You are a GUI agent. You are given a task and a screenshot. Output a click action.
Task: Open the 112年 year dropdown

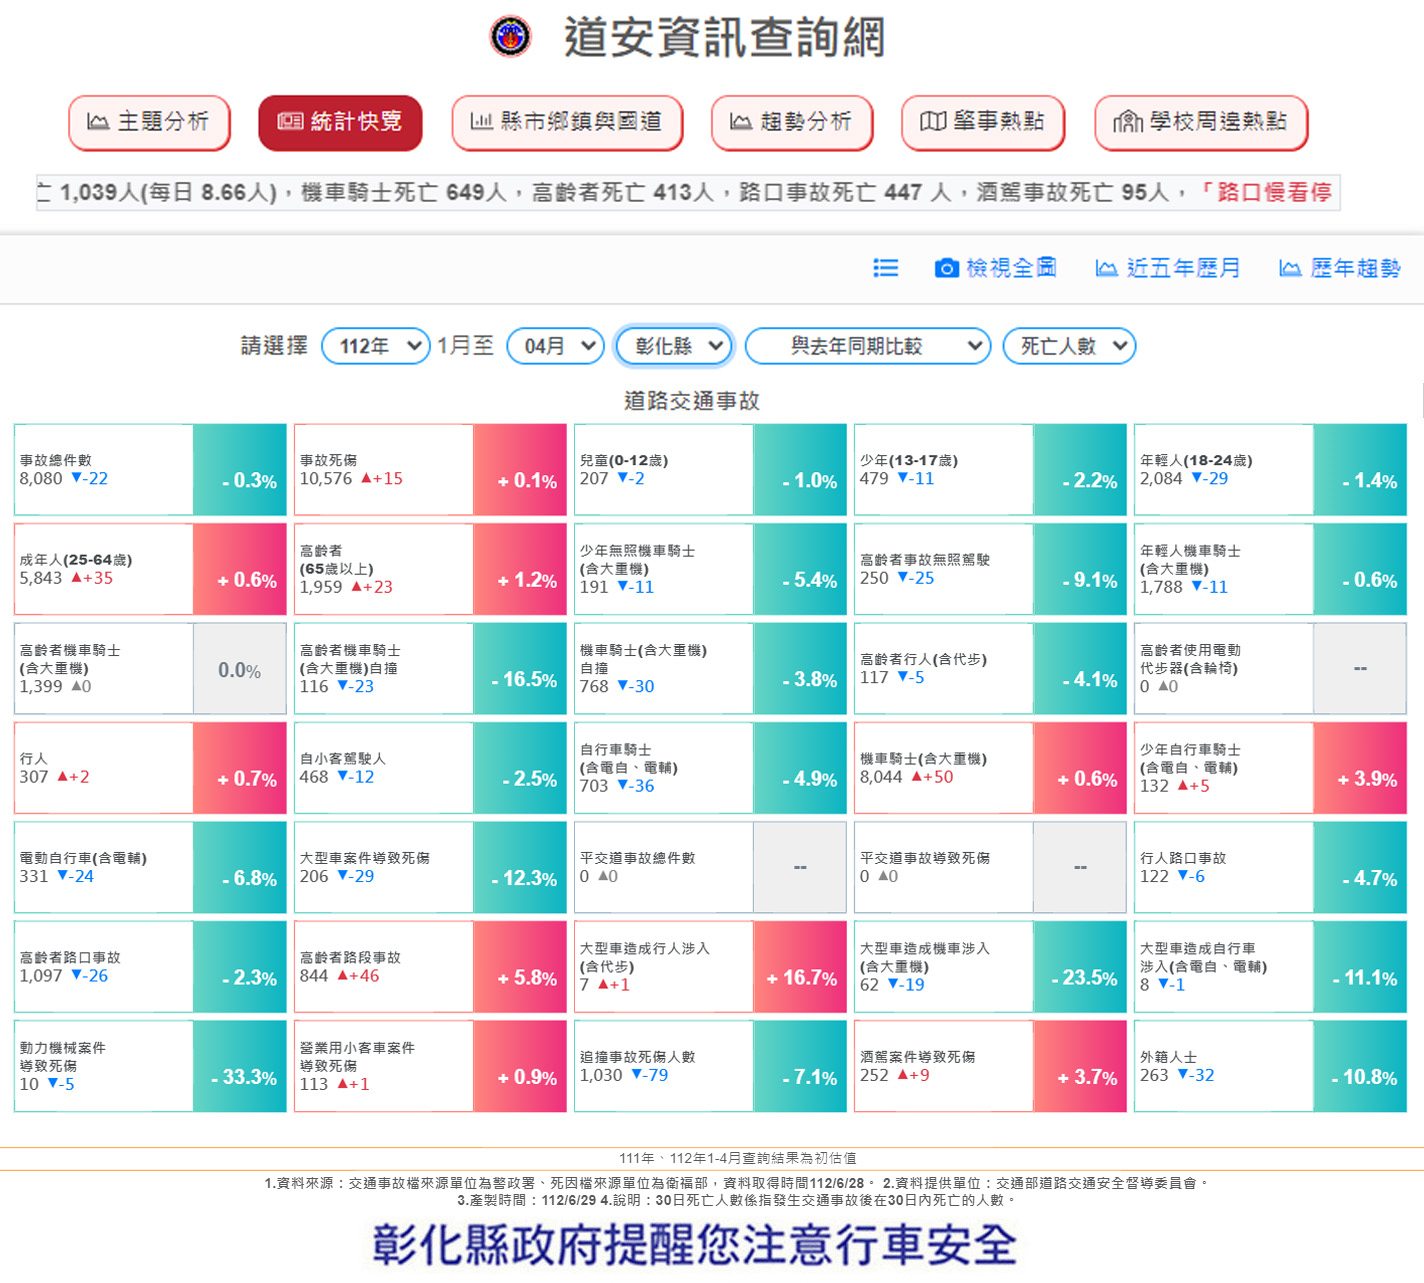coord(376,346)
